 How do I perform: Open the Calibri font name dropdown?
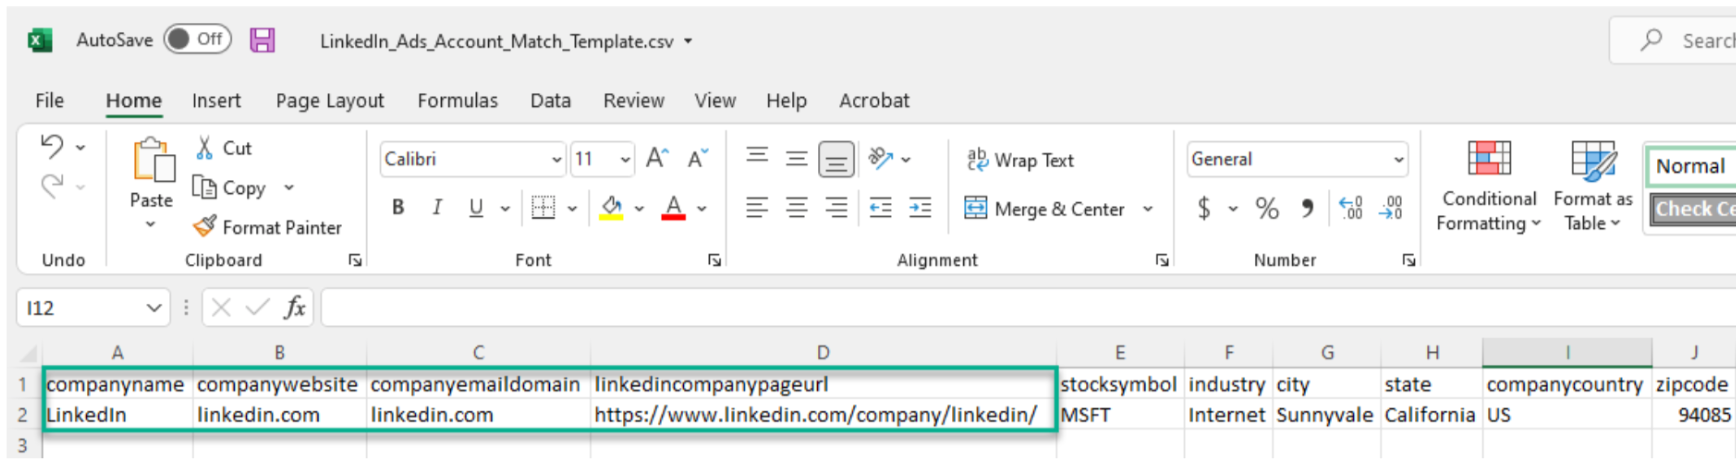click(x=556, y=159)
